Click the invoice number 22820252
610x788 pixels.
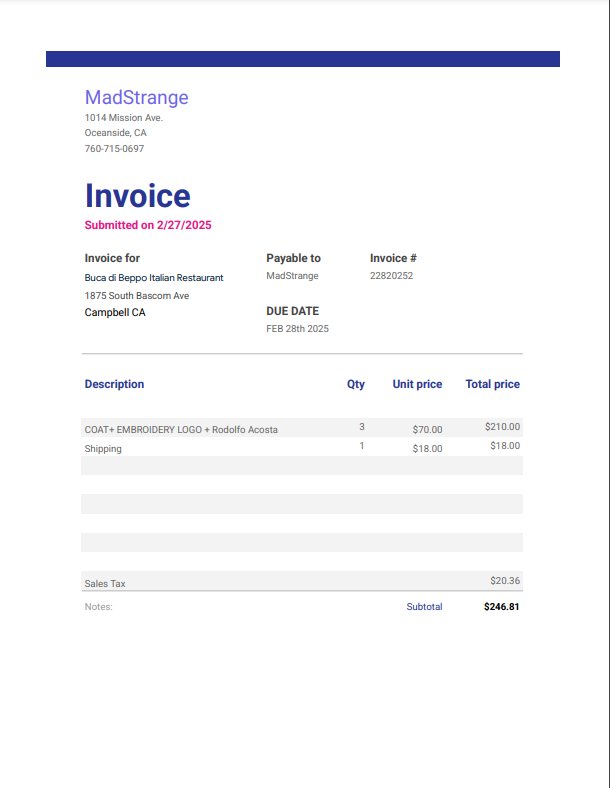pos(391,276)
